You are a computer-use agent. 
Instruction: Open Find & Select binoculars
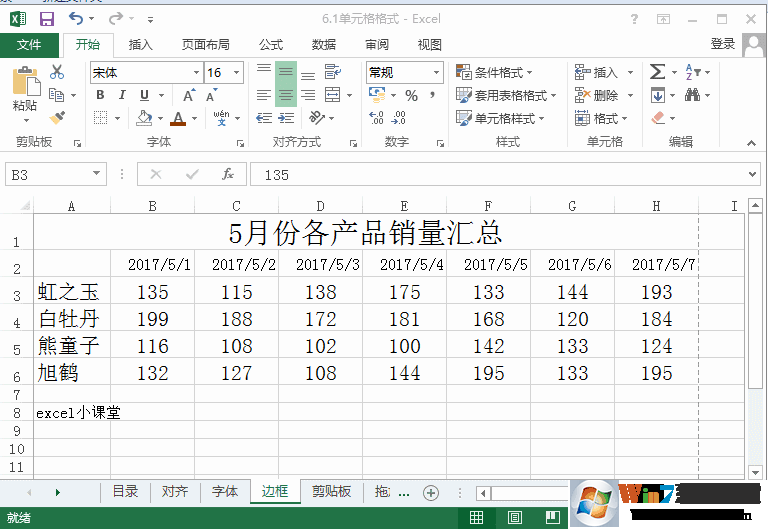coord(692,95)
